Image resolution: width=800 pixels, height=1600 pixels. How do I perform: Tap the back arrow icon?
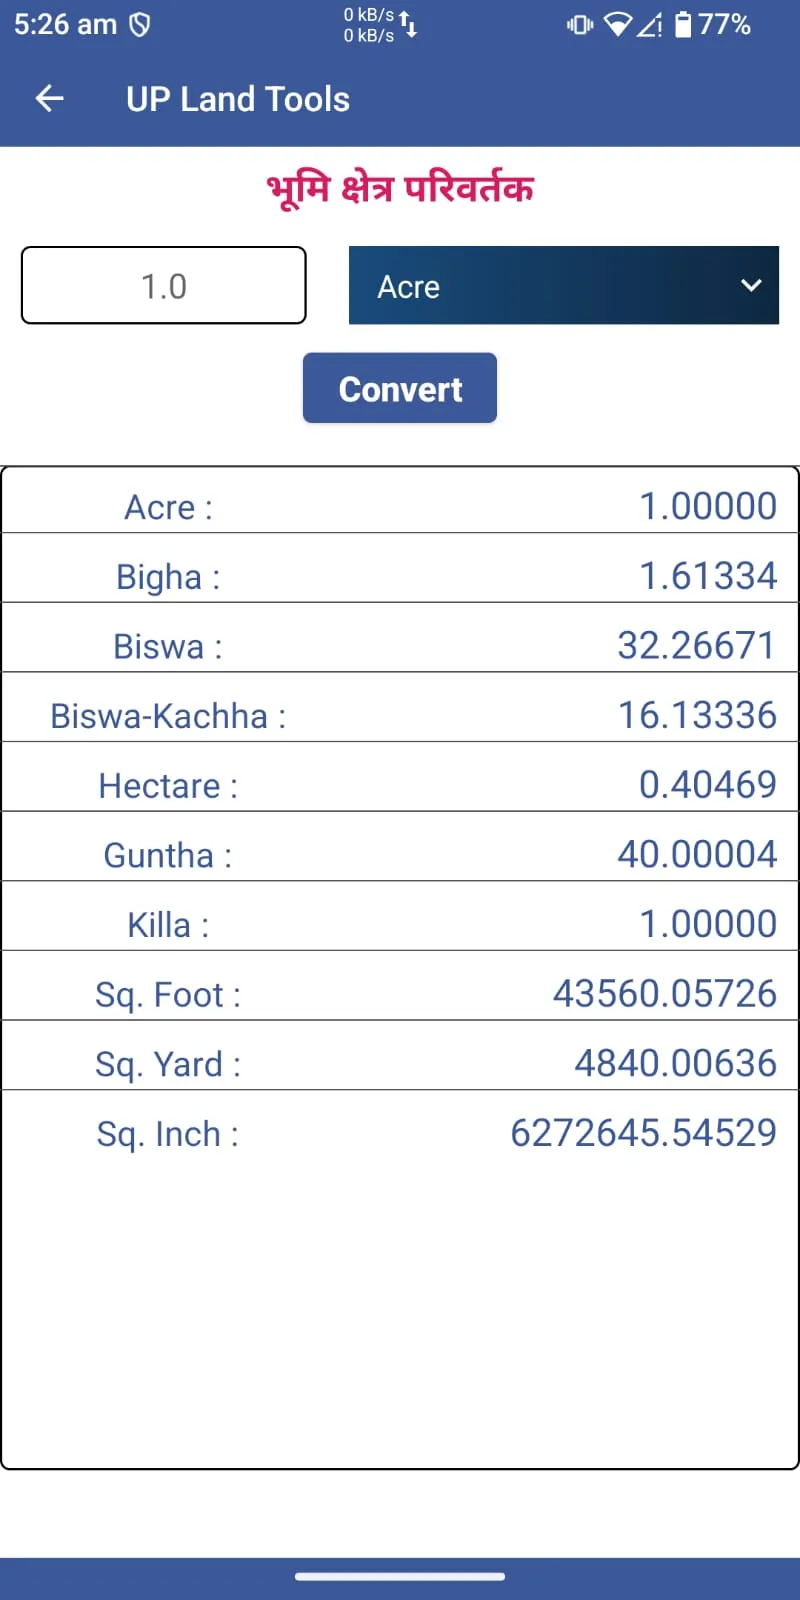pyautogui.click(x=49, y=98)
